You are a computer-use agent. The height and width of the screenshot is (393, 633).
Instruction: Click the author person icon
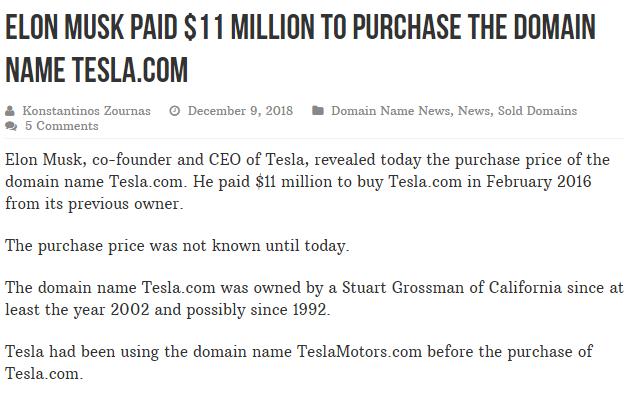tap(10, 111)
